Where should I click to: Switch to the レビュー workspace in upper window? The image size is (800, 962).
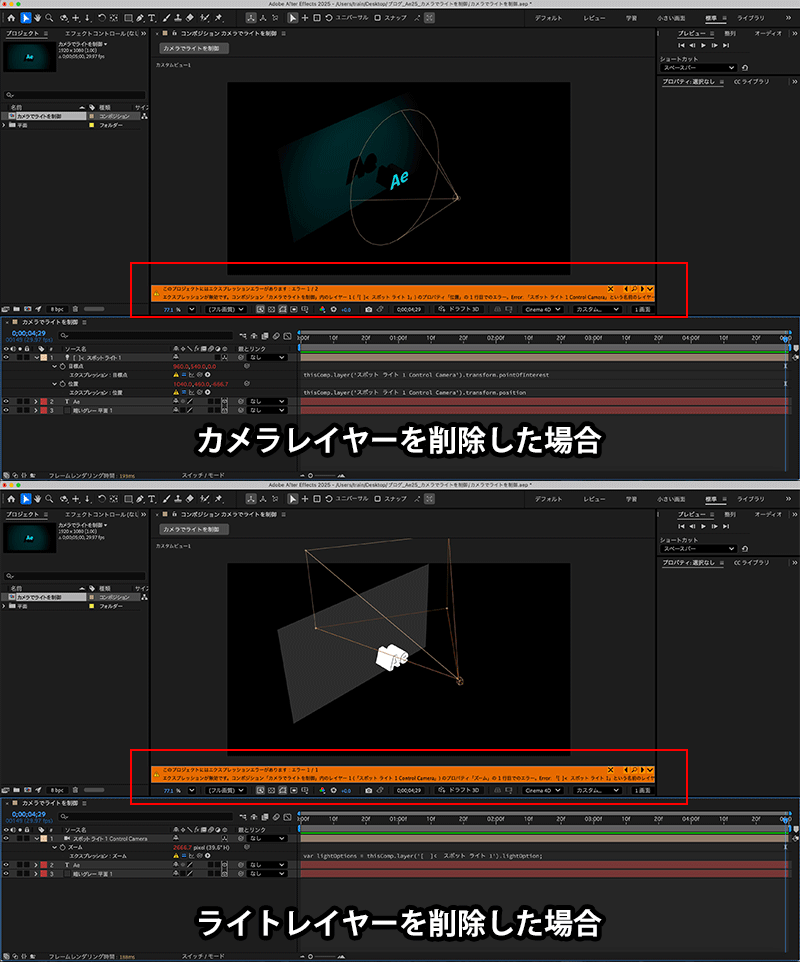[x=594, y=18]
